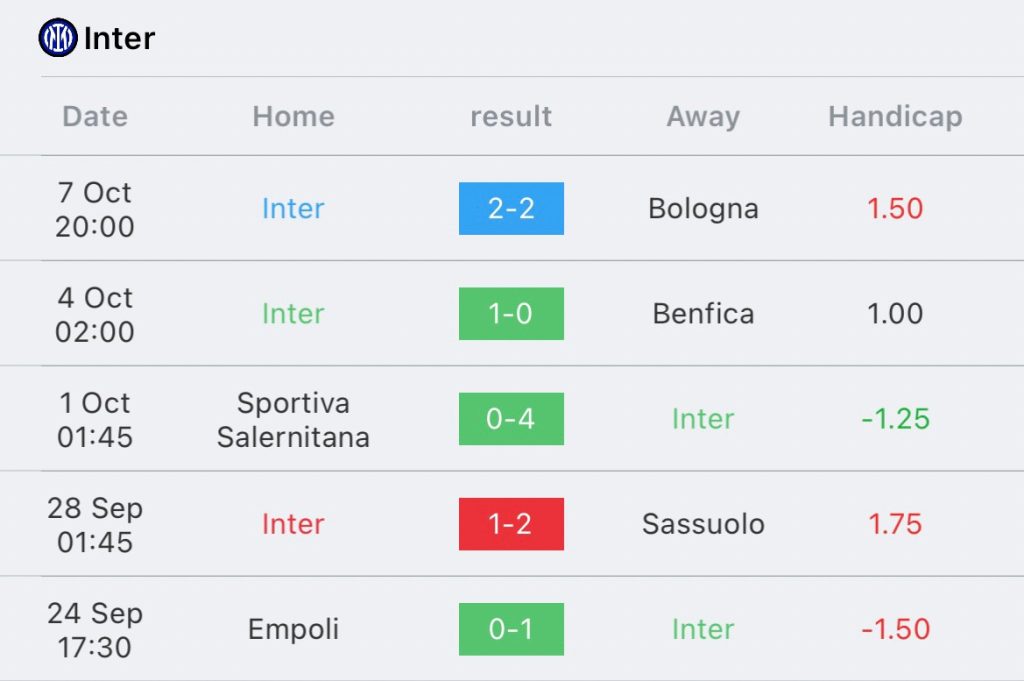The height and width of the screenshot is (681, 1024).
Task: Open the Bologna team name
Action: (703, 209)
